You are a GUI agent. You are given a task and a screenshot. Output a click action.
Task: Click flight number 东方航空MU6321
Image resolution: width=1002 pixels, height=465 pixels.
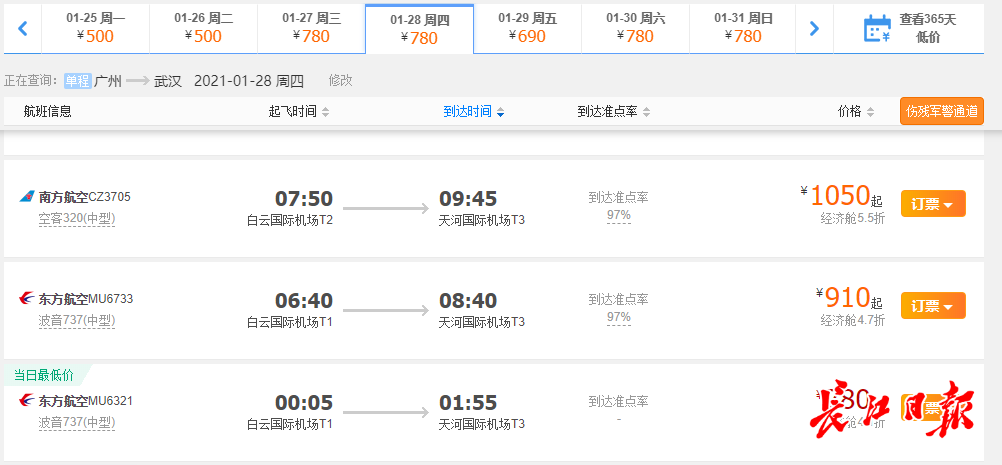tap(86, 401)
